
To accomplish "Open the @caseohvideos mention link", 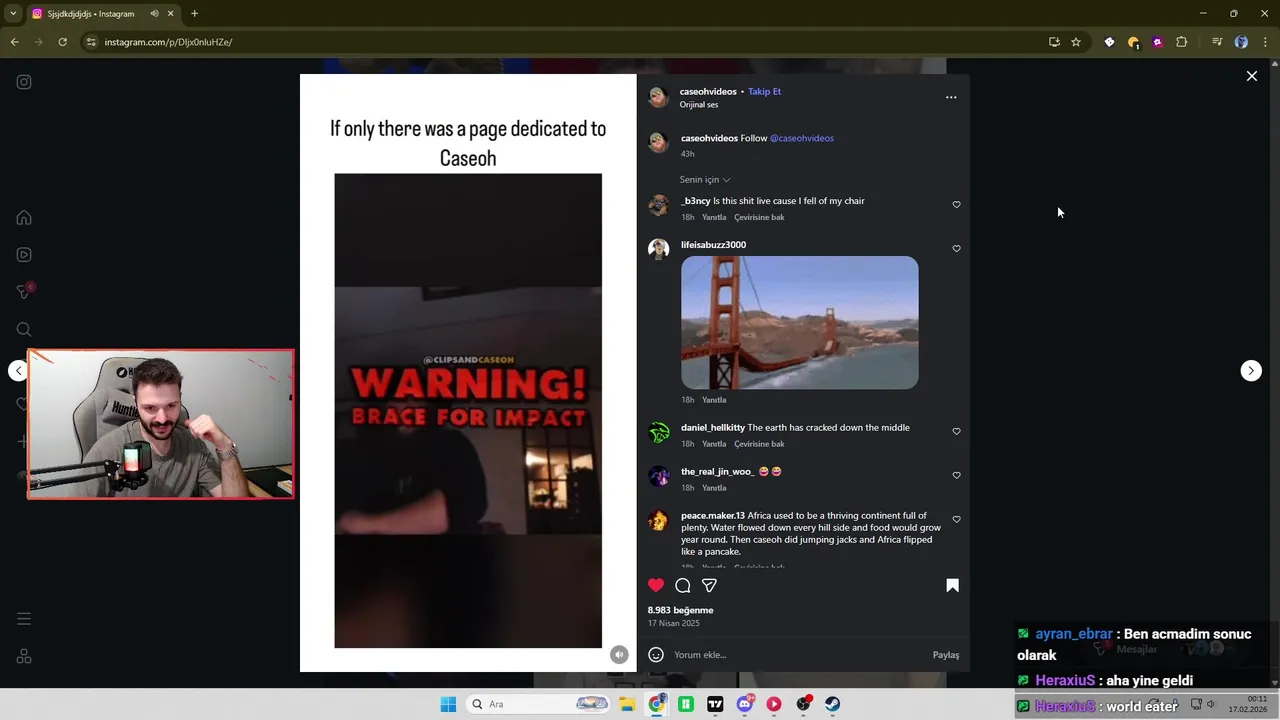I will 801,138.
